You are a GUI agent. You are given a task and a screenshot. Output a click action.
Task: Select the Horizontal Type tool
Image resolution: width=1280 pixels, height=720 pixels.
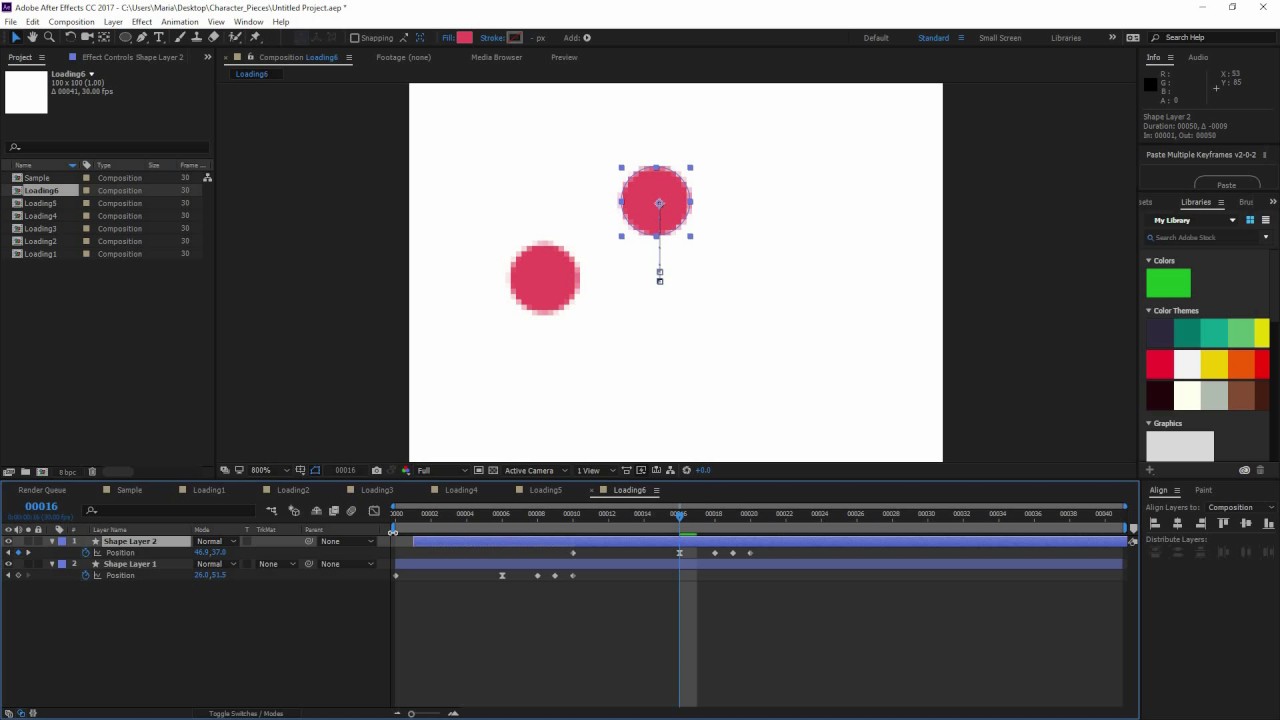point(159,38)
